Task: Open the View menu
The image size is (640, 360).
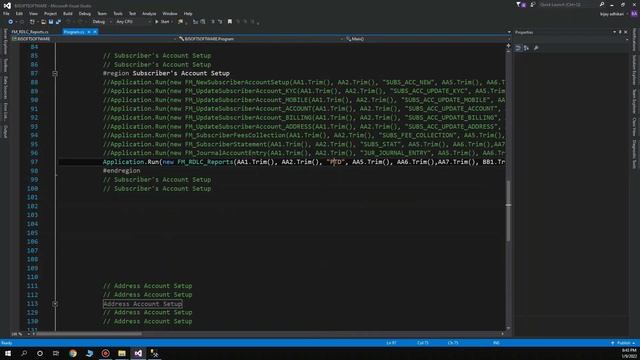Action: 33,13
